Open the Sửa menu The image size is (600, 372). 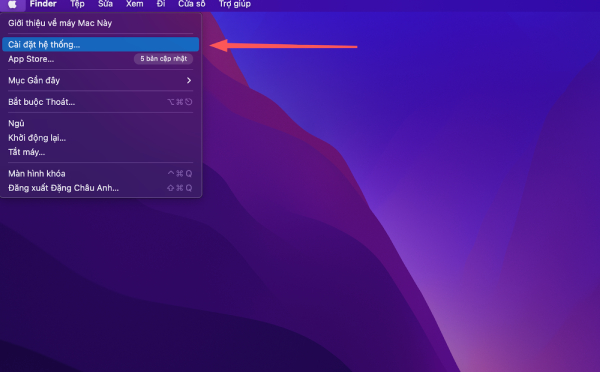(105, 4)
